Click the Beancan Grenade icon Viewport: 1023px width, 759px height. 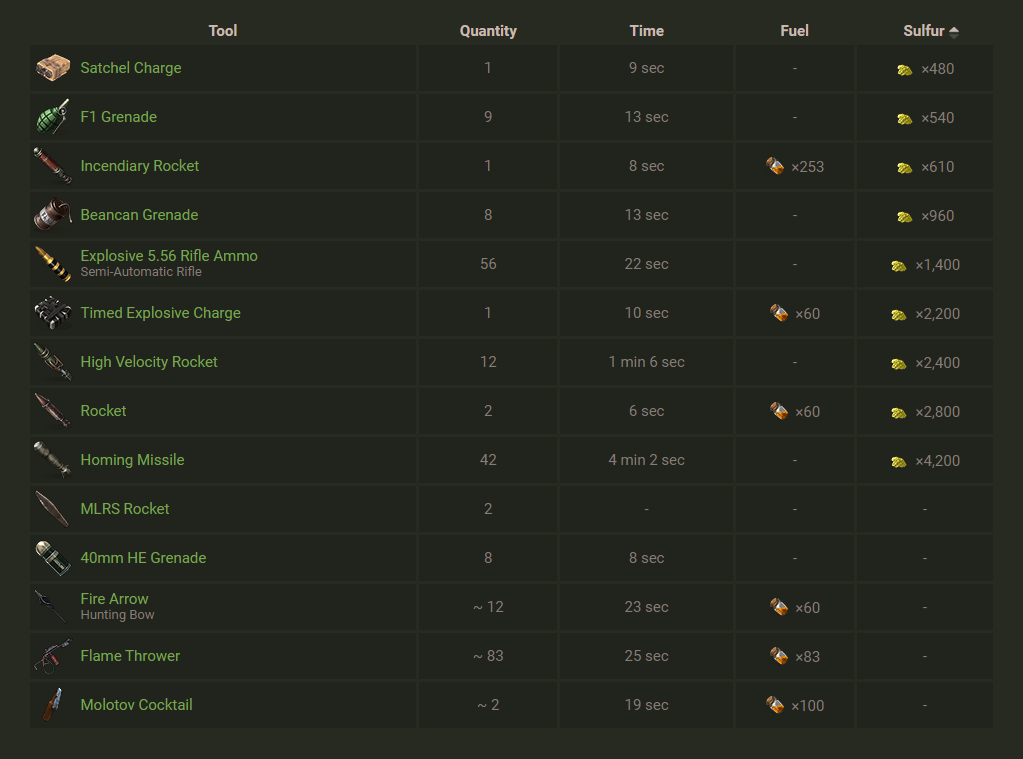[52, 215]
